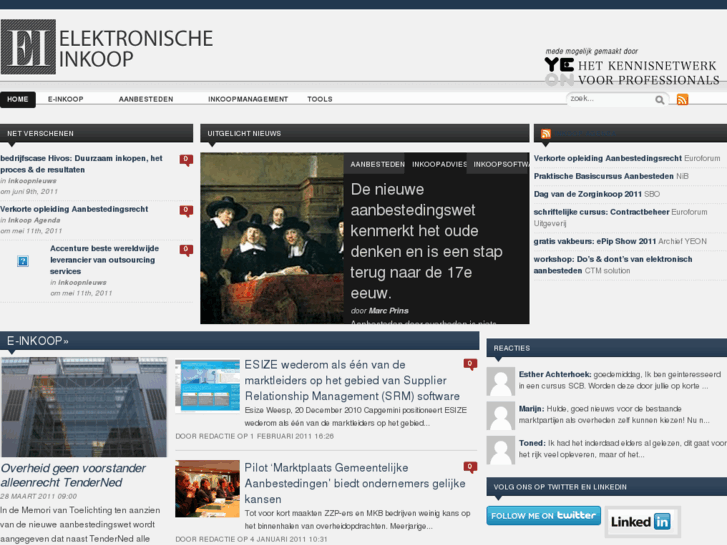Go to the Home menu item
727x545 pixels.
click(x=18, y=99)
